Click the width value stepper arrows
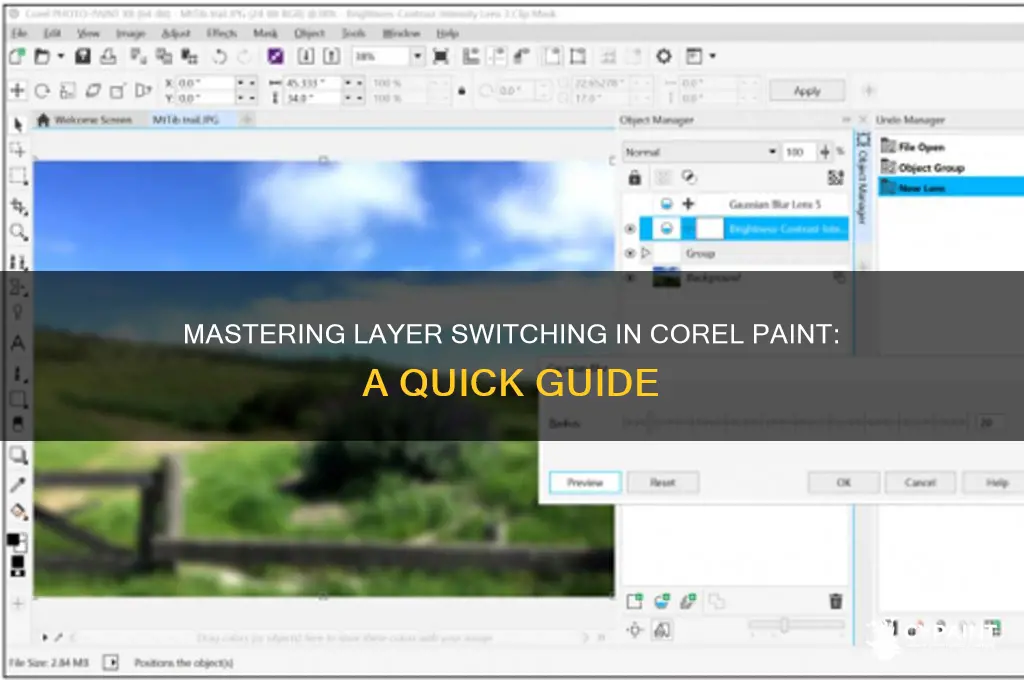Image resolution: width=1024 pixels, height=680 pixels. tap(353, 84)
